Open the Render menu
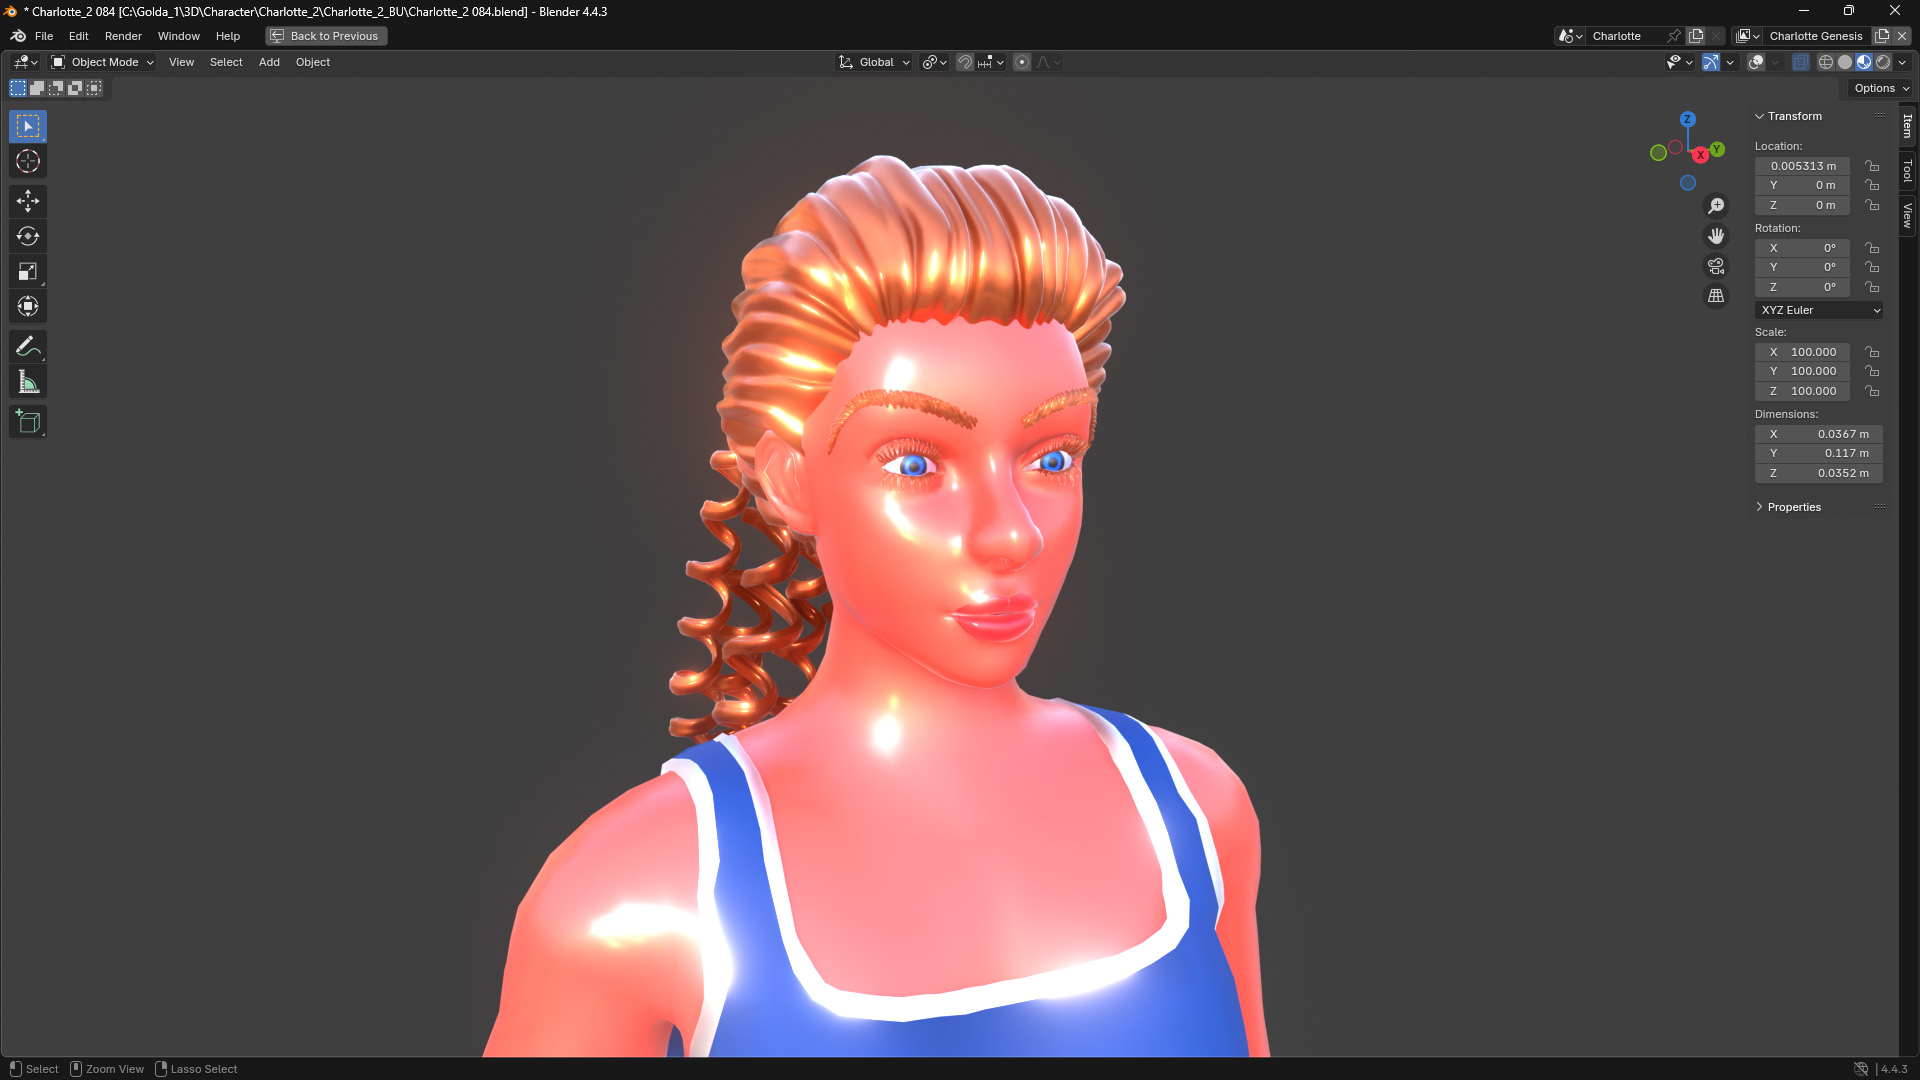This screenshot has width=1920, height=1080. click(123, 36)
